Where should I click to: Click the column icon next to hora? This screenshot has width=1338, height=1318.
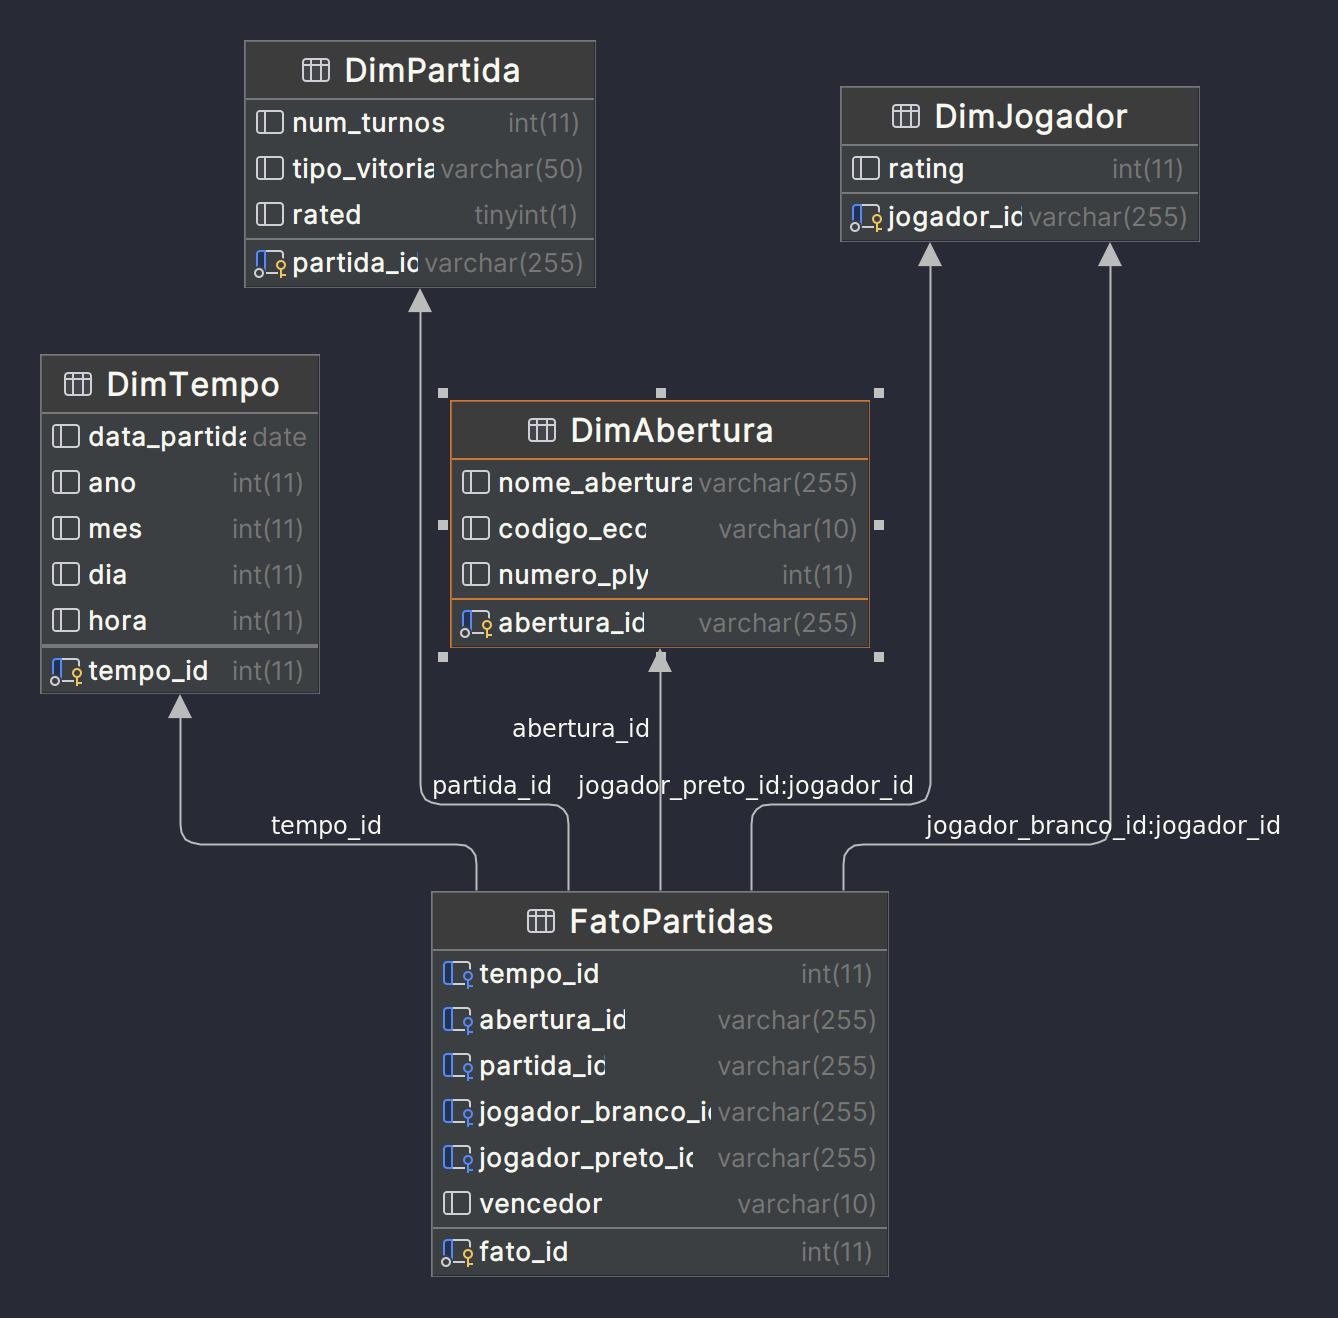click(x=66, y=620)
